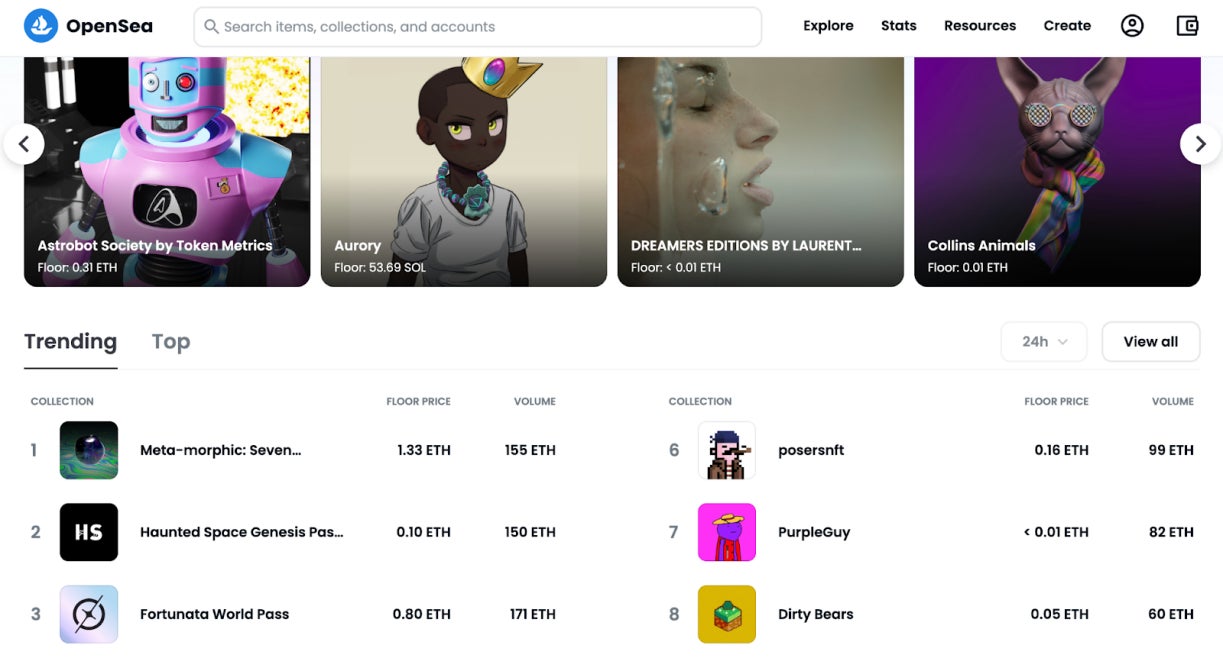Open the Explore menu

[x=828, y=26]
